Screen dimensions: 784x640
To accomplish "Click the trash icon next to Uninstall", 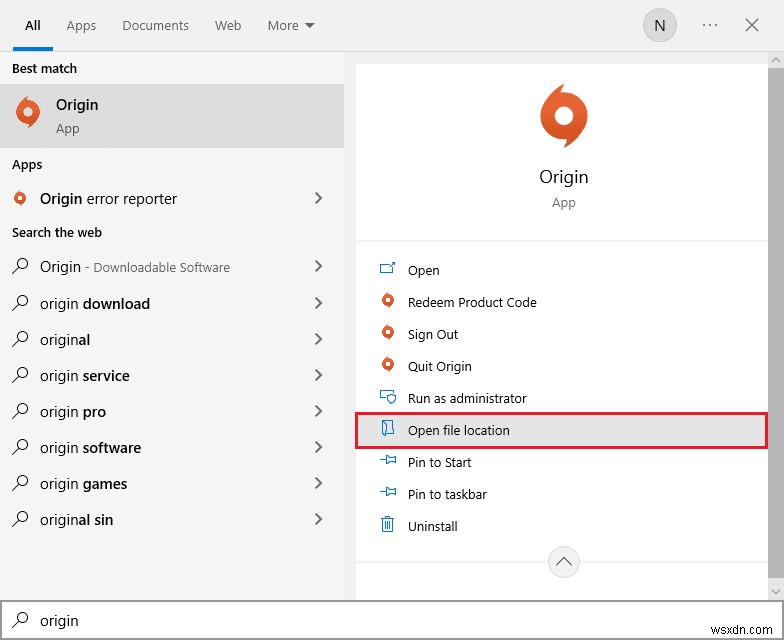I will [388, 526].
